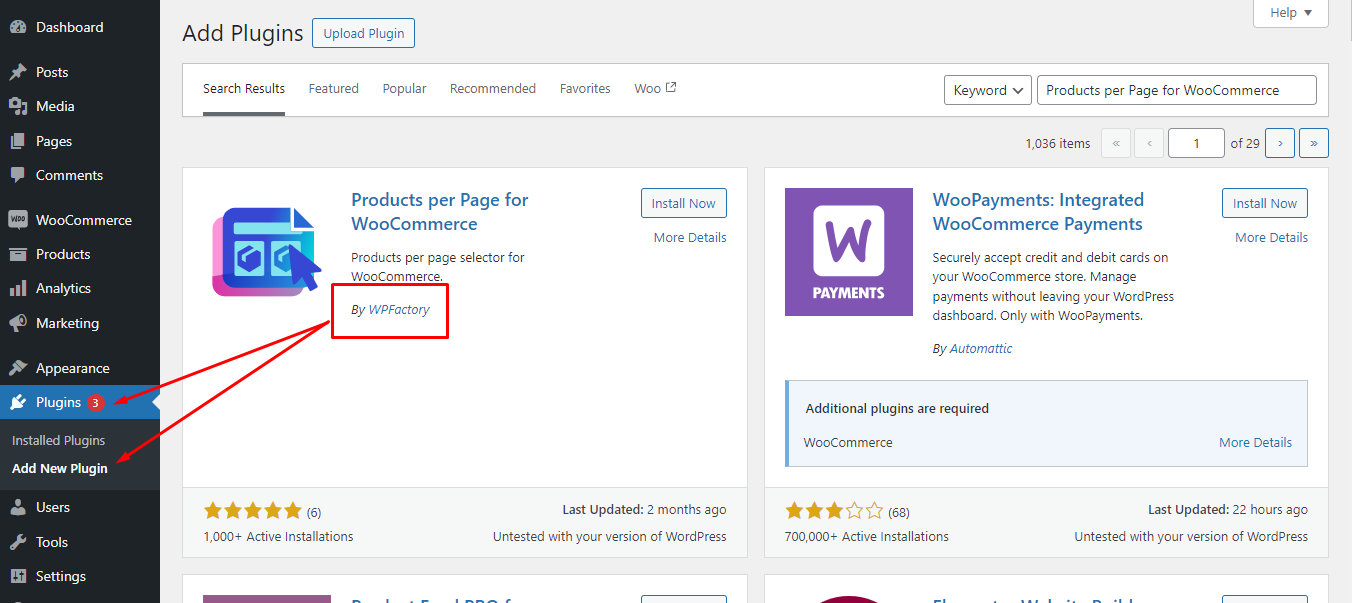
Task: Click the Settings sliders icon
Action: (x=18, y=576)
